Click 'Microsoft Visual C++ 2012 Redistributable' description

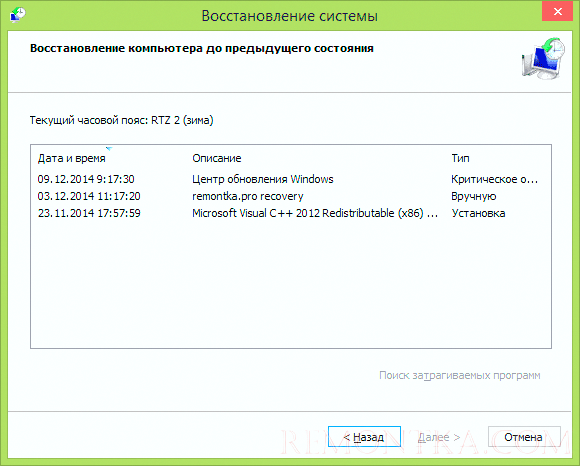(x=315, y=213)
